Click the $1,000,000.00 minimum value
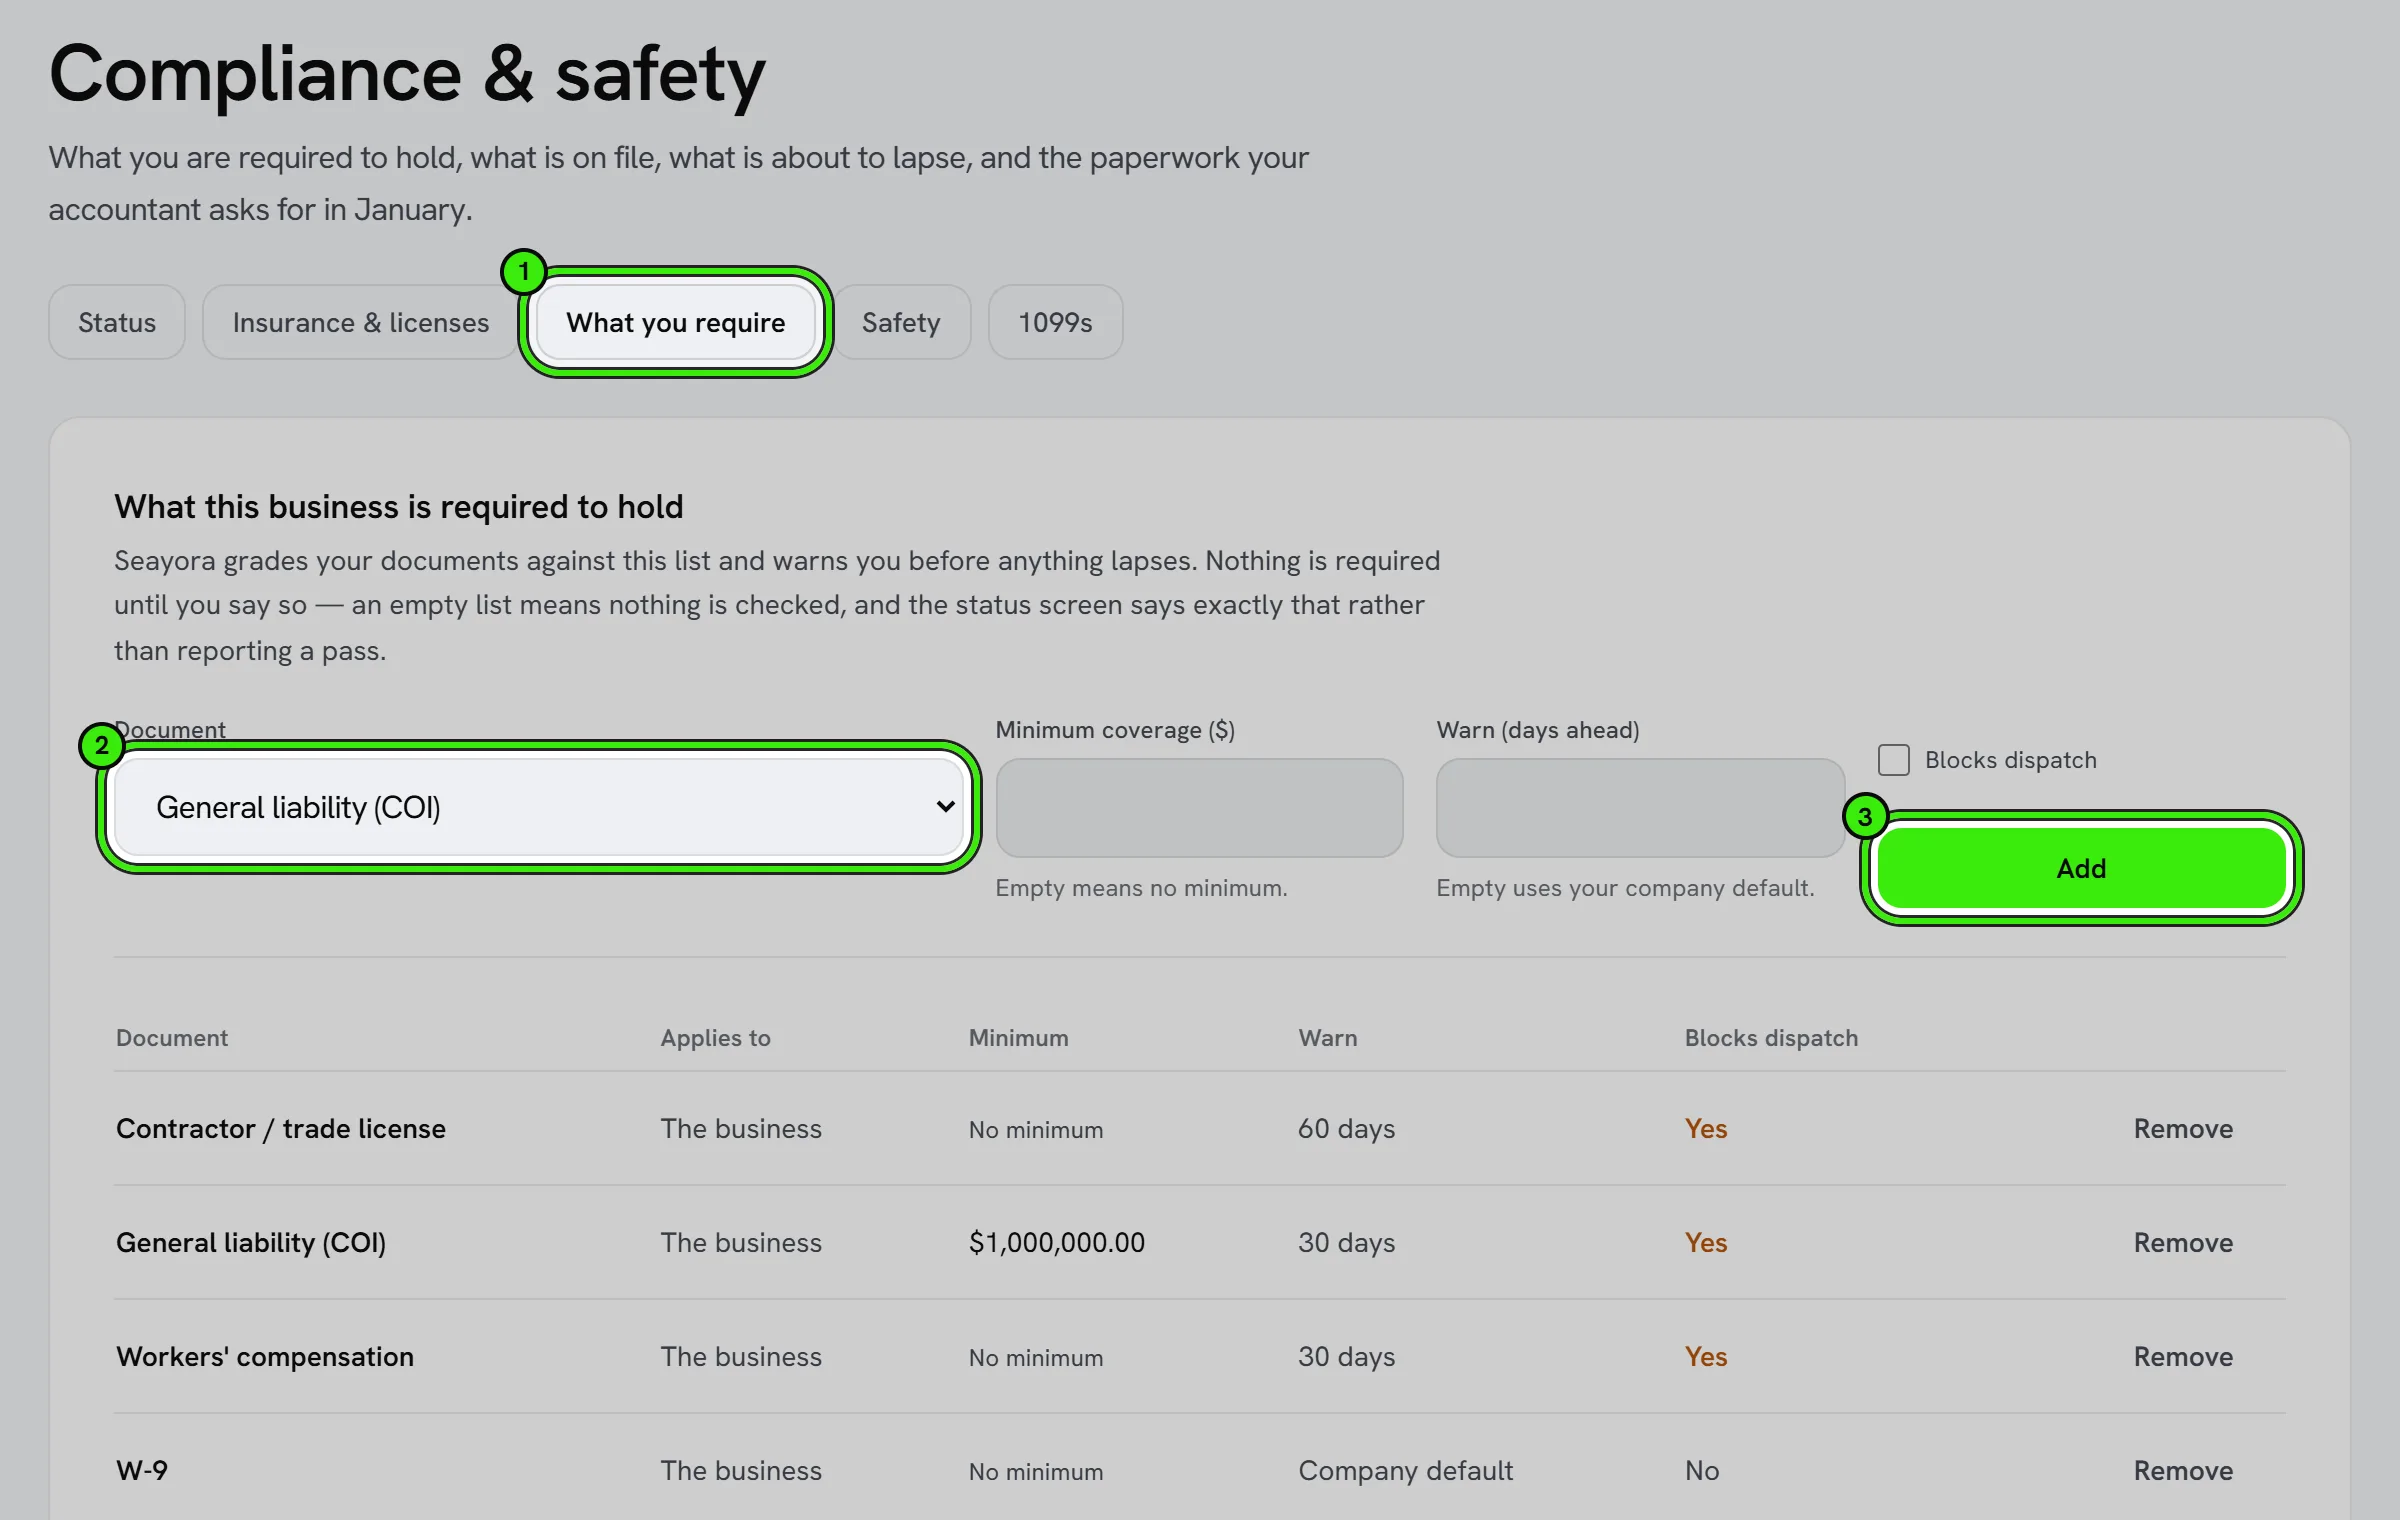 point(1057,1242)
